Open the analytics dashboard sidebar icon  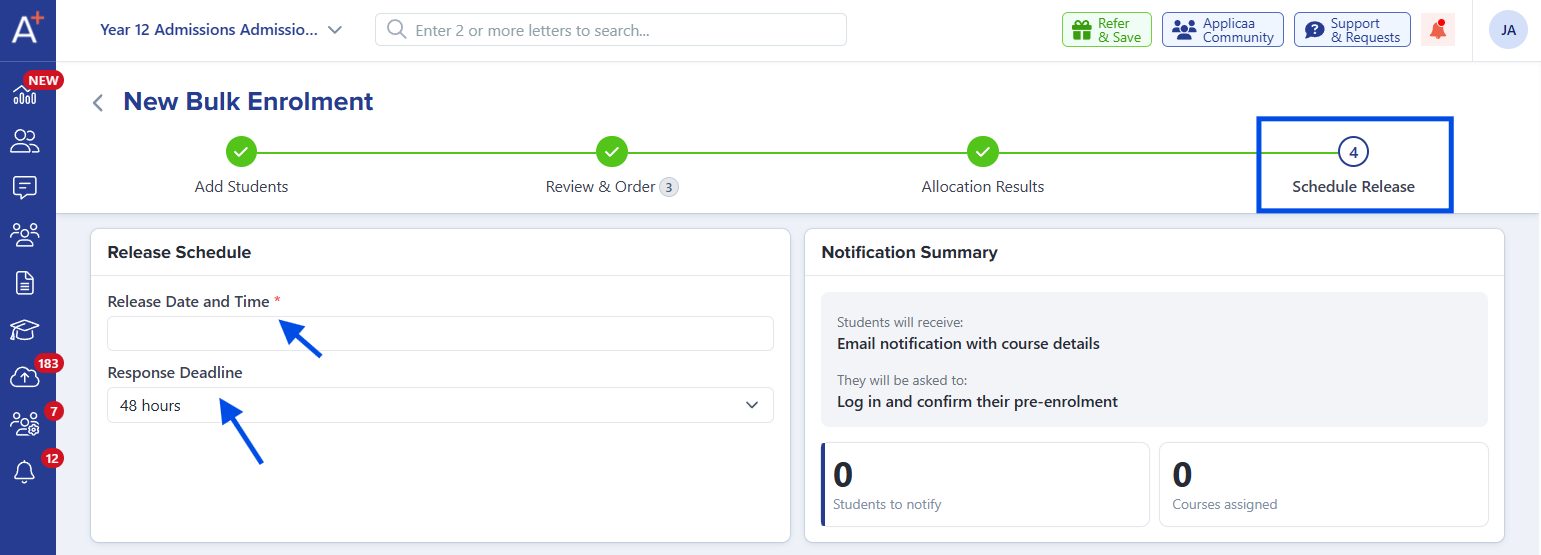[x=25, y=95]
